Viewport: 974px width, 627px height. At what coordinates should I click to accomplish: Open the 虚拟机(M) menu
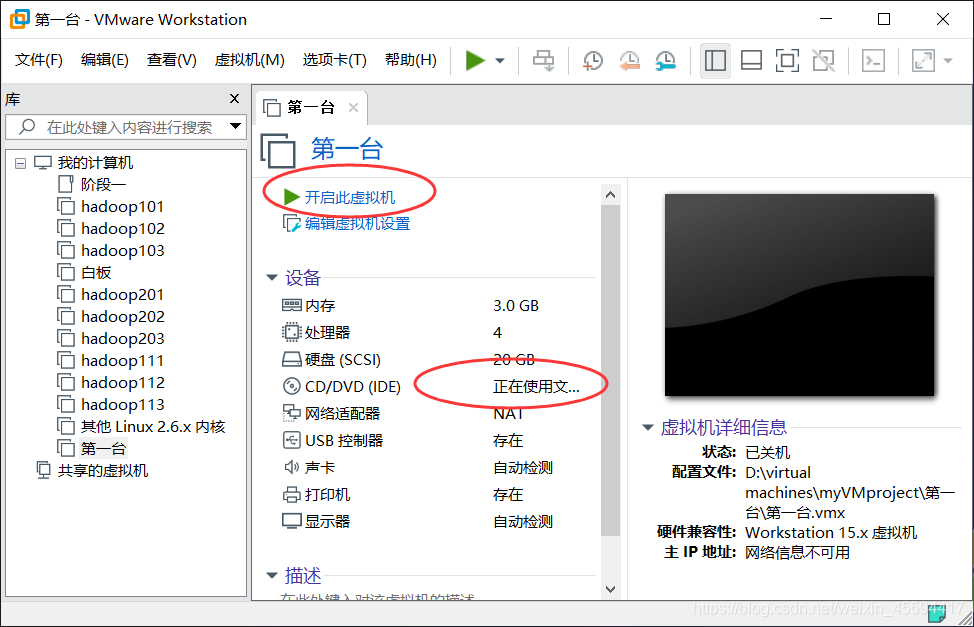(x=250, y=60)
